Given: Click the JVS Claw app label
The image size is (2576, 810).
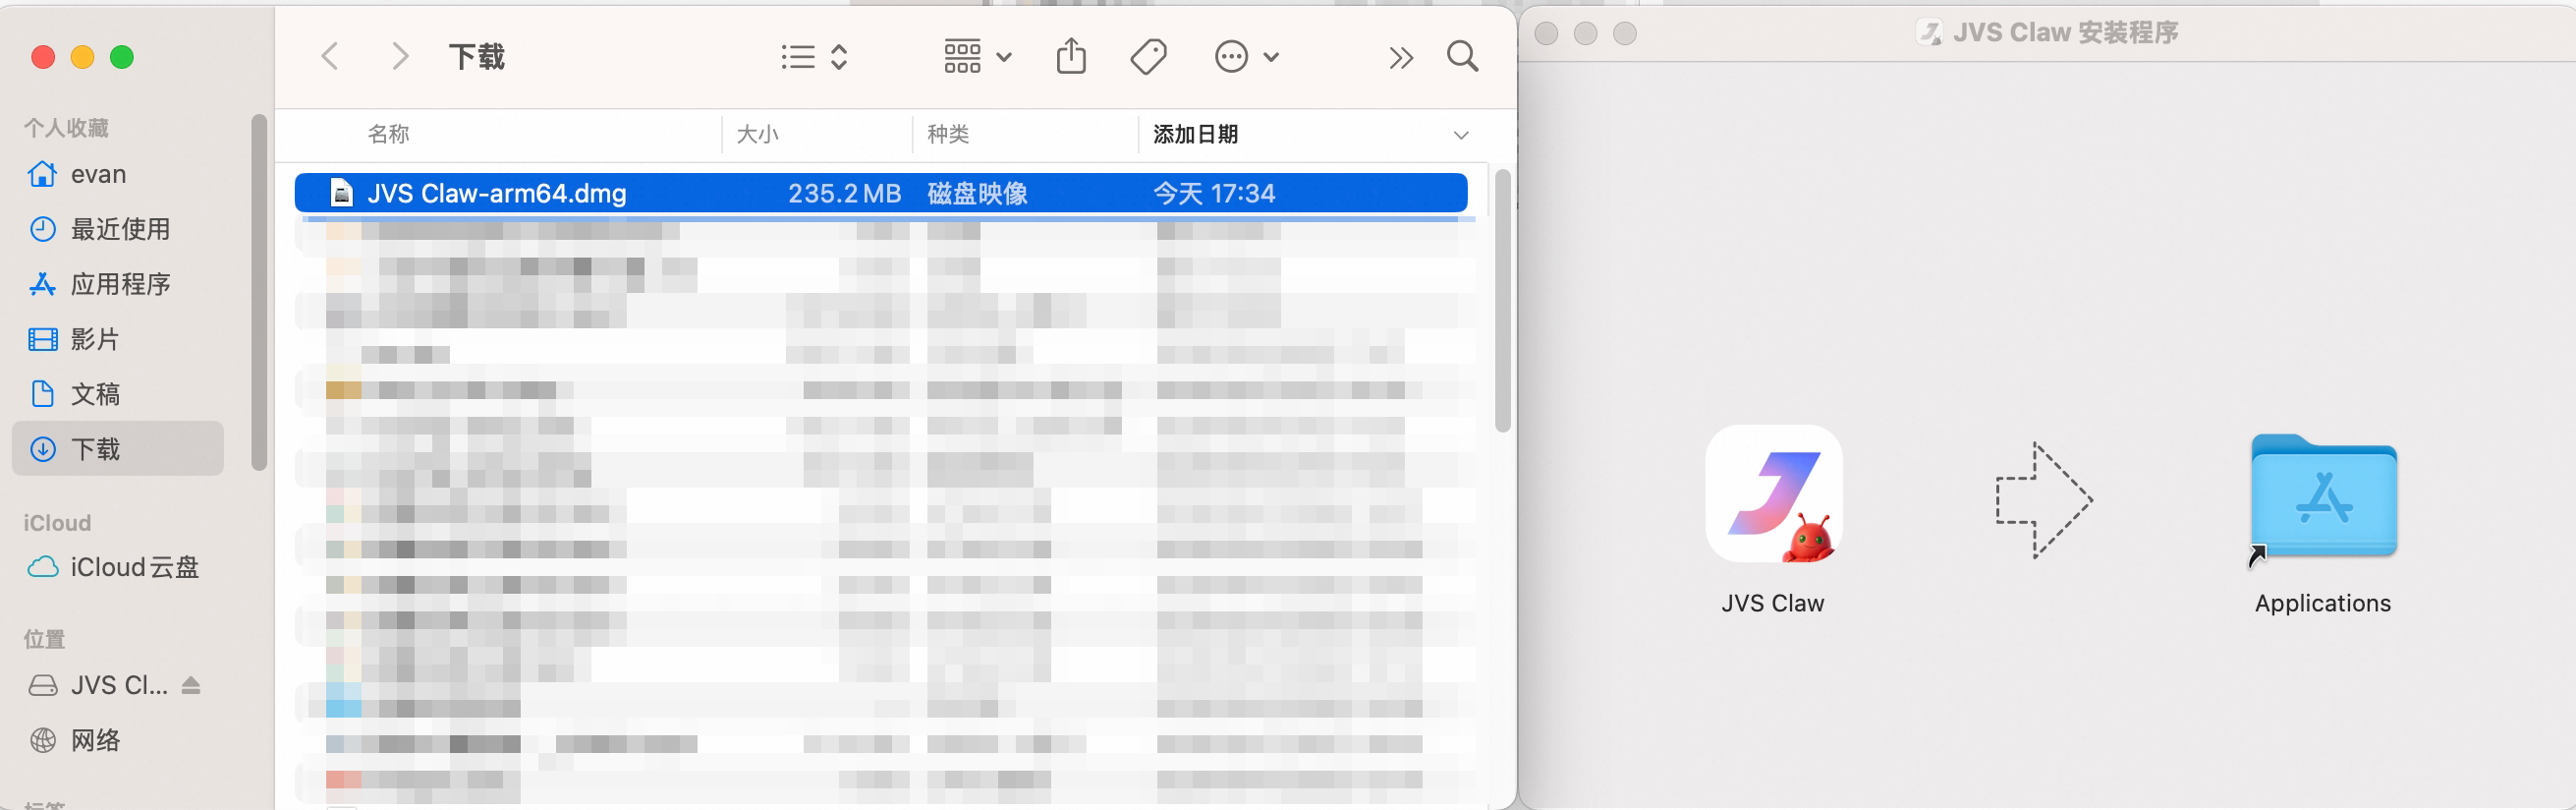Looking at the screenshot, I should [1773, 603].
